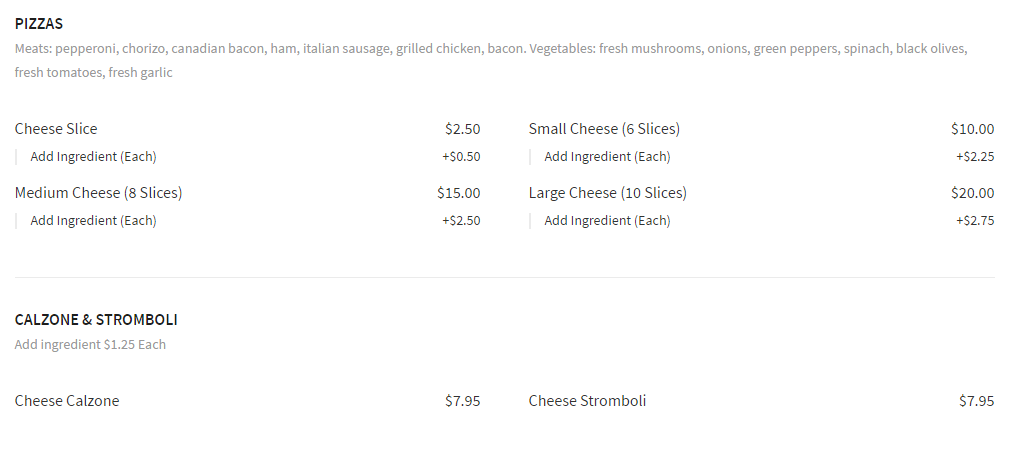Select Small Cheese (6 Slices) item
This screenshot has width=1013, height=455.
click(604, 129)
